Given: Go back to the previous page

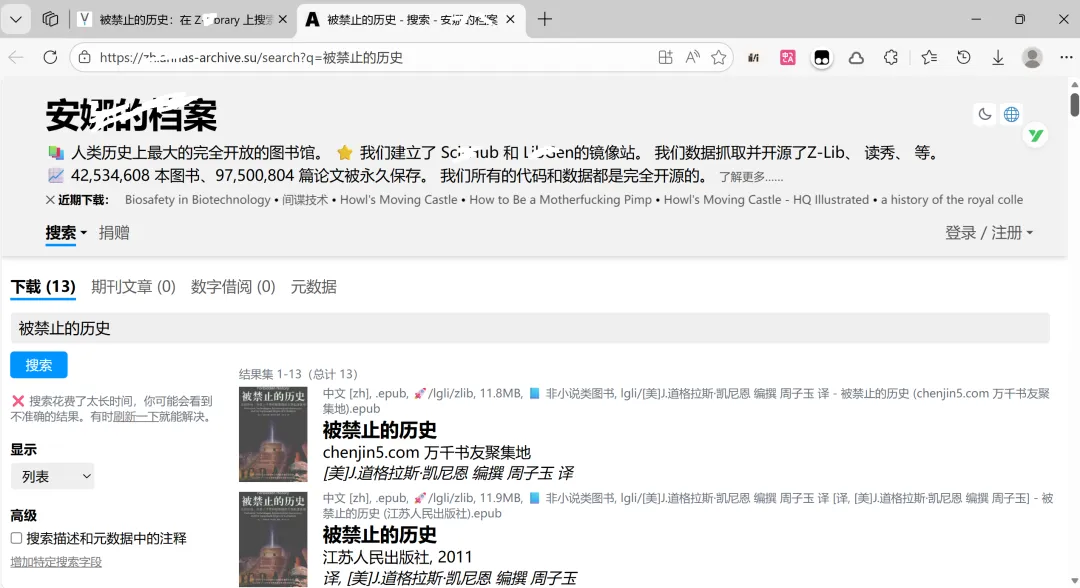Looking at the screenshot, I should tap(16, 57).
